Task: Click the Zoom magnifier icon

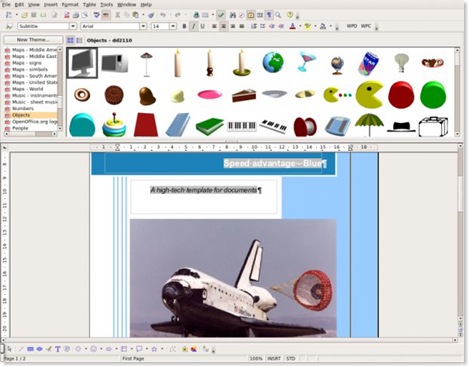Action: tap(278, 15)
